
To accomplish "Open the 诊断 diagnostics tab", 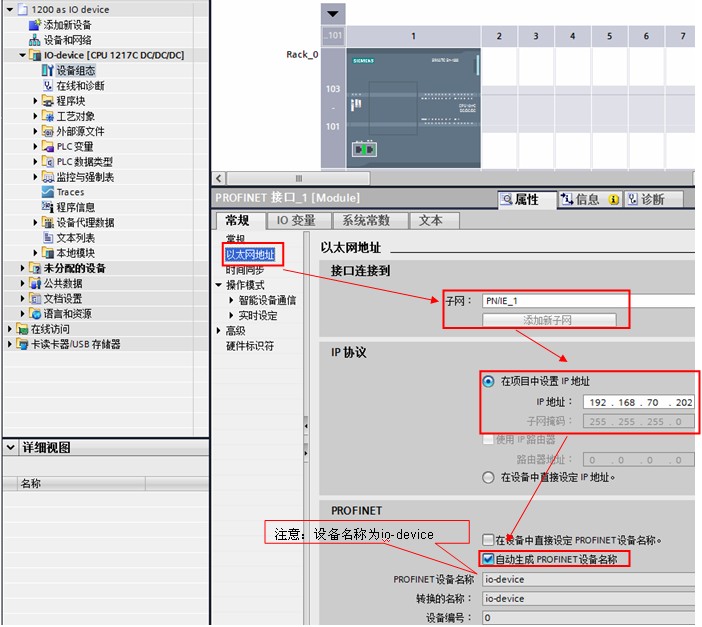I will click(x=653, y=199).
